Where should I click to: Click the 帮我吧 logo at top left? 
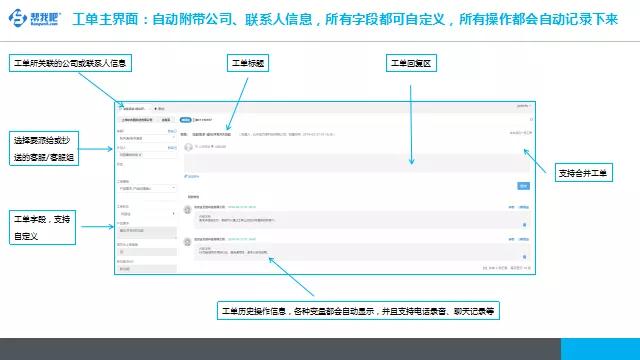pos(35,18)
